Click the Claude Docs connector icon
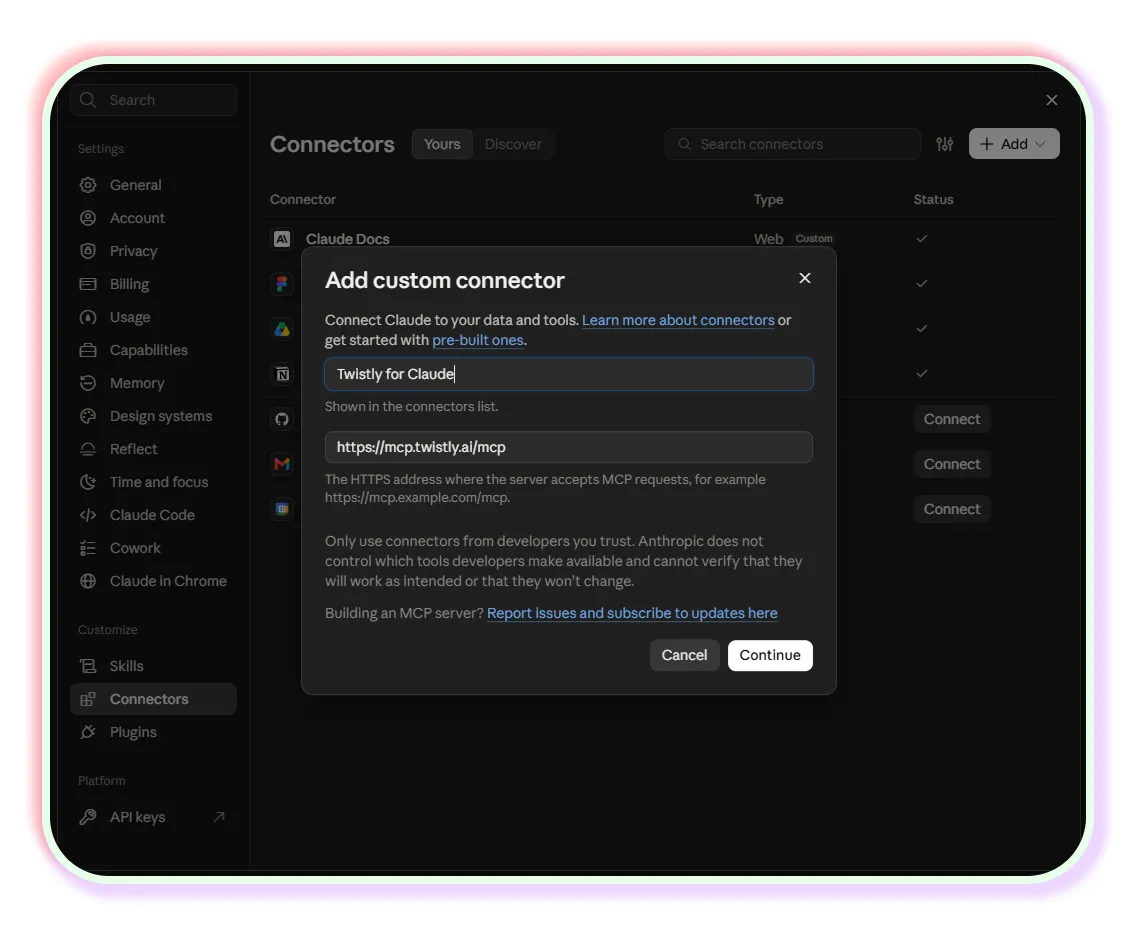This screenshot has width=1136, height=940. [282, 238]
